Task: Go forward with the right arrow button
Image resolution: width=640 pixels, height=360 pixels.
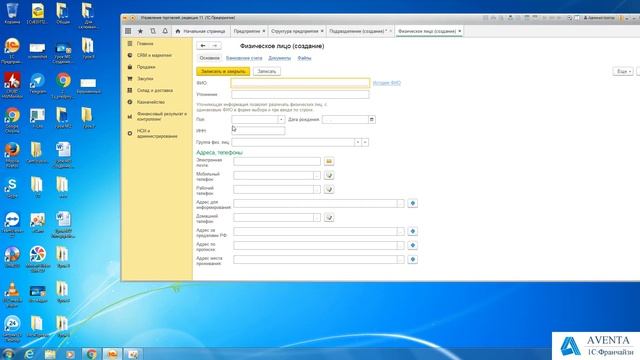Action: coord(215,46)
